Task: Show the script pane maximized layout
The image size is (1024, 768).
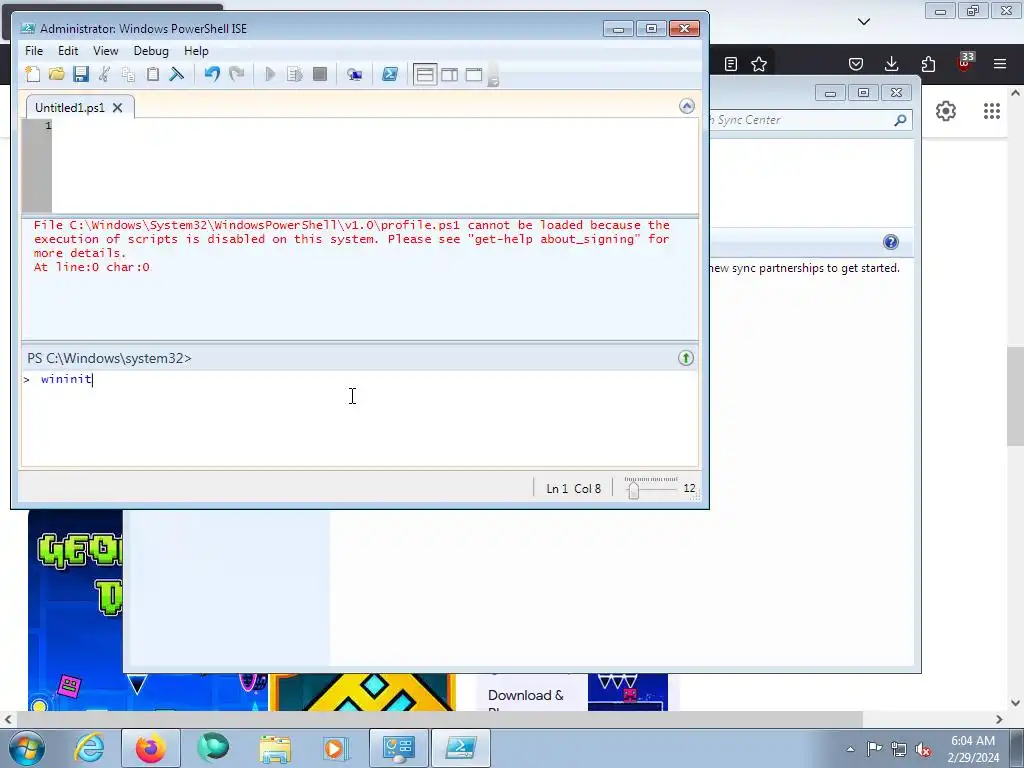Action: click(473, 74)
